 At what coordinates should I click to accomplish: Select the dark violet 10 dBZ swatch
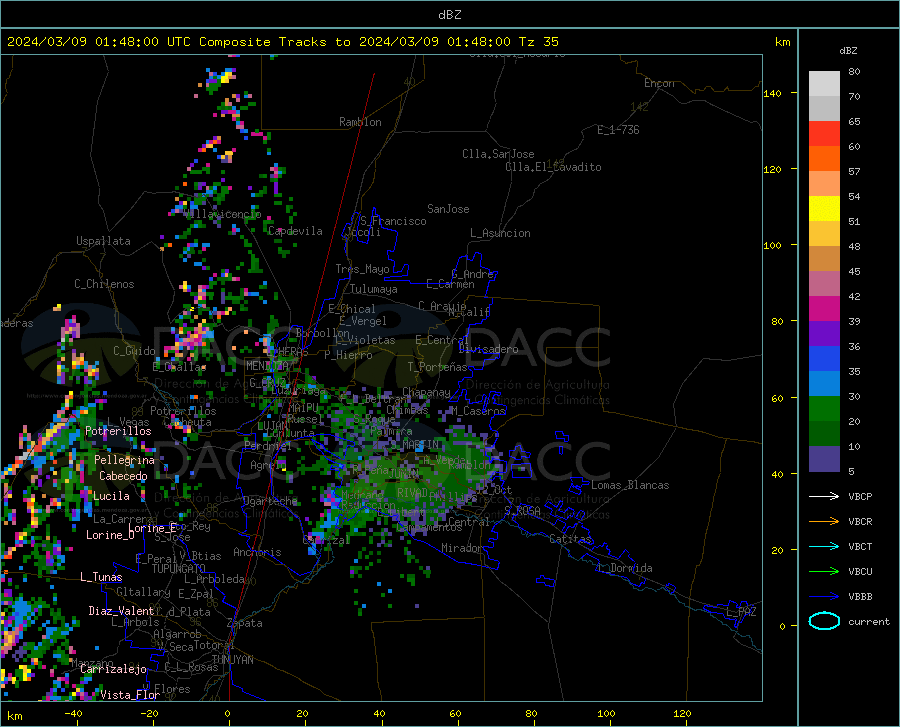tap(824, 459)
